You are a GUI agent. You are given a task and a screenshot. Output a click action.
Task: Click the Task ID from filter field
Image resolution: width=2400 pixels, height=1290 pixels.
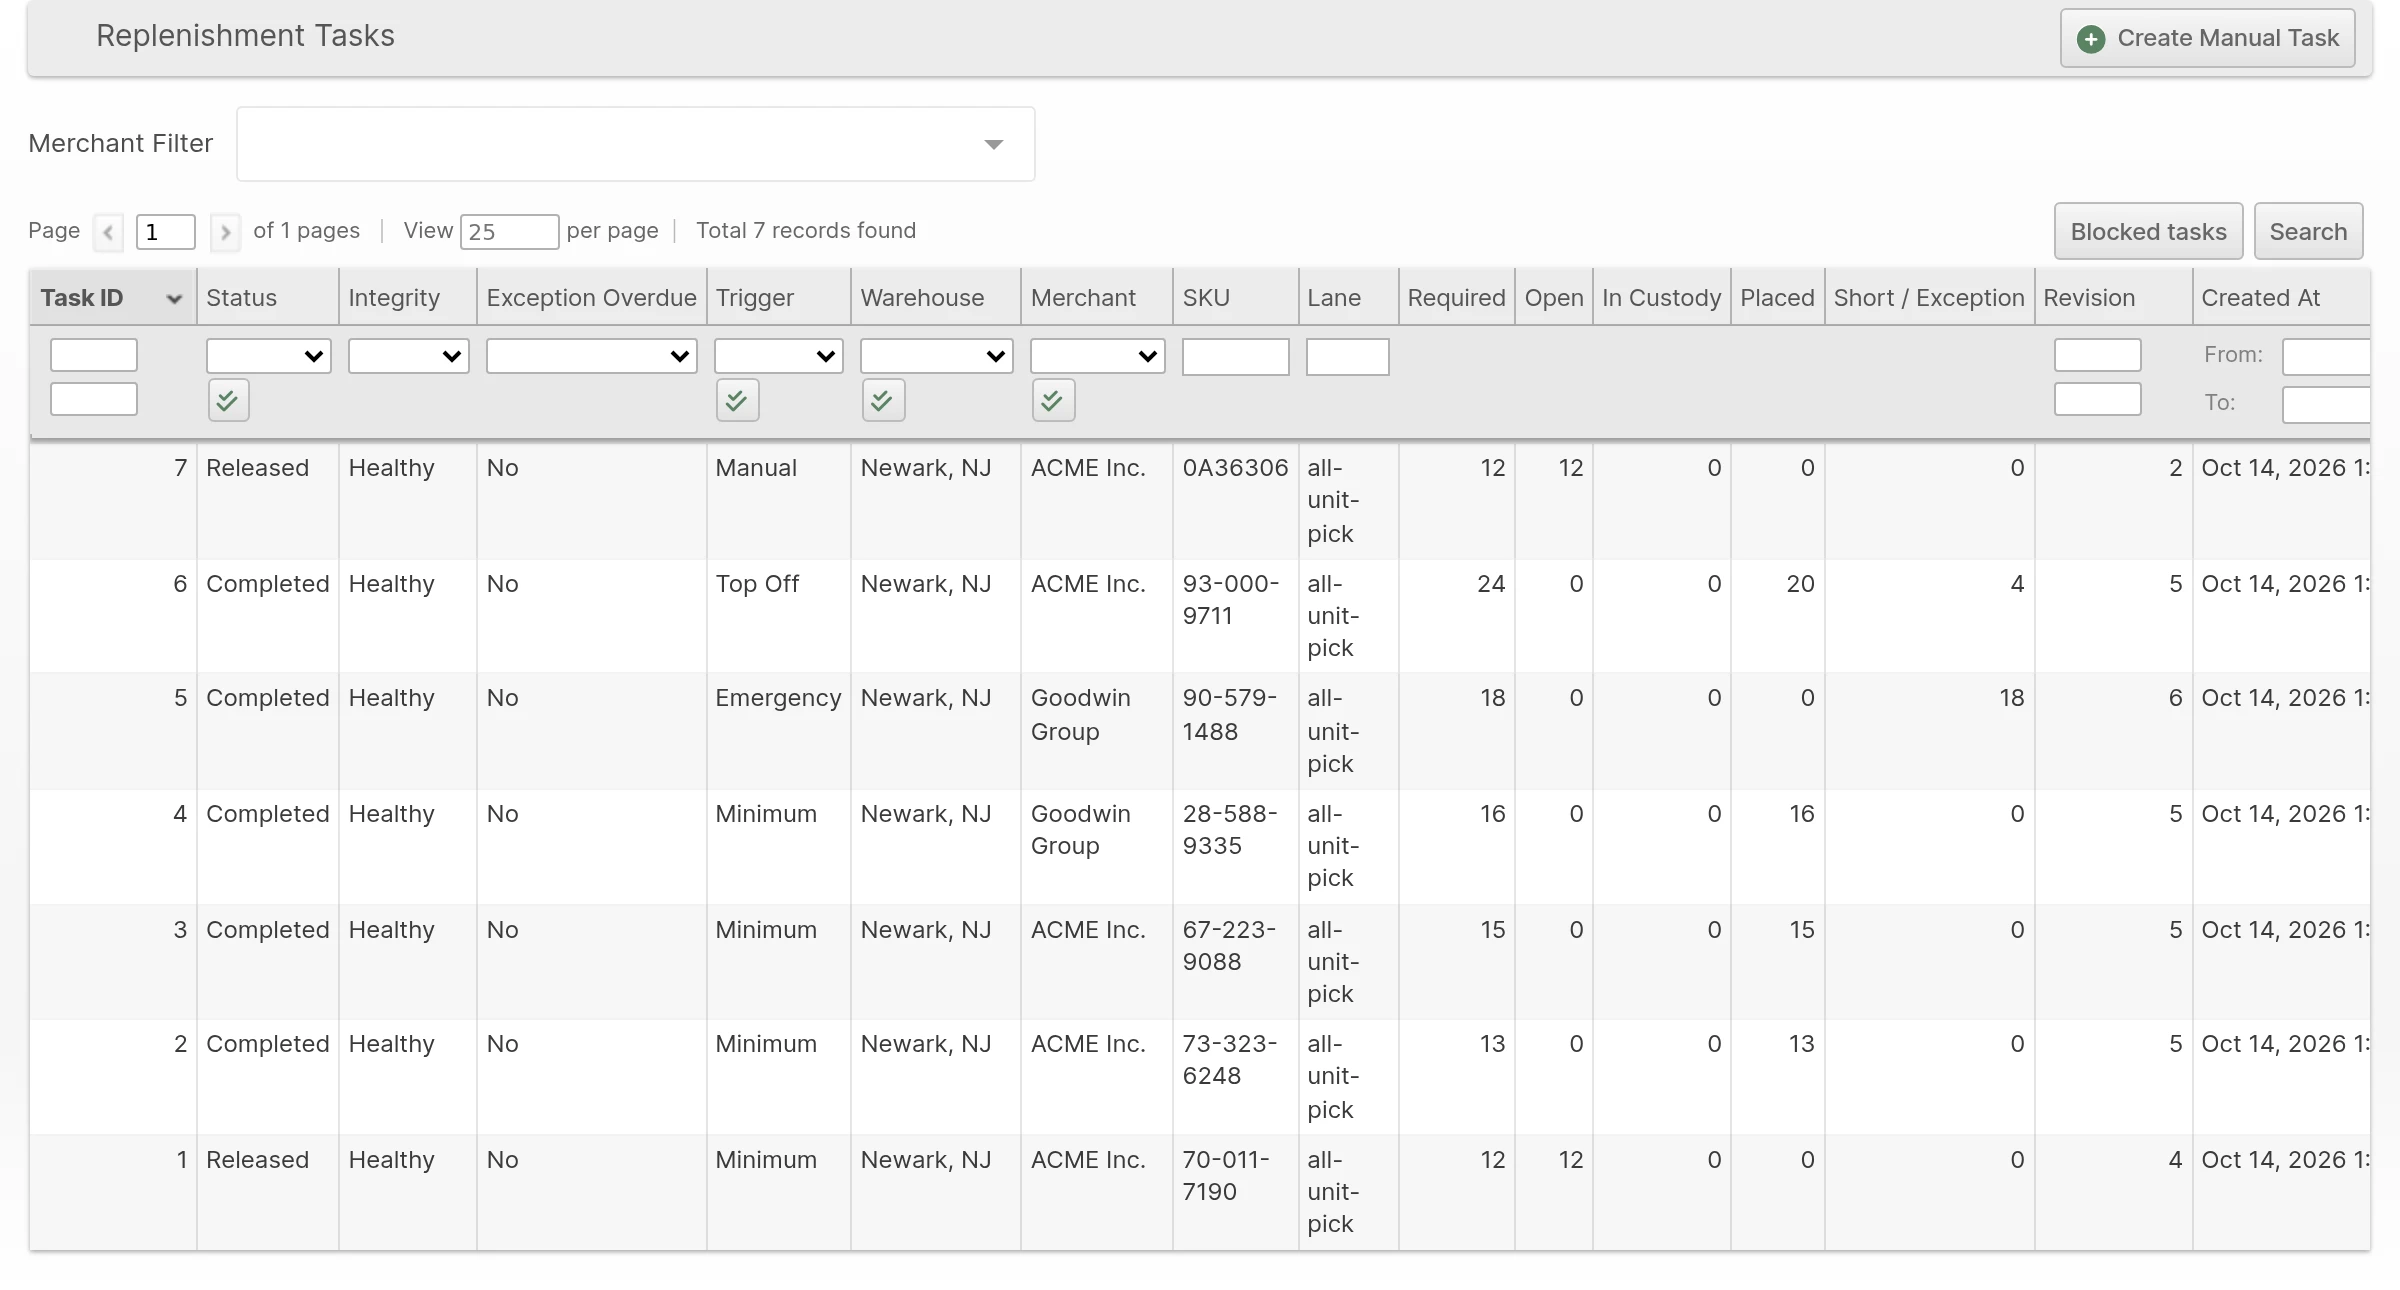pos(94,355)
